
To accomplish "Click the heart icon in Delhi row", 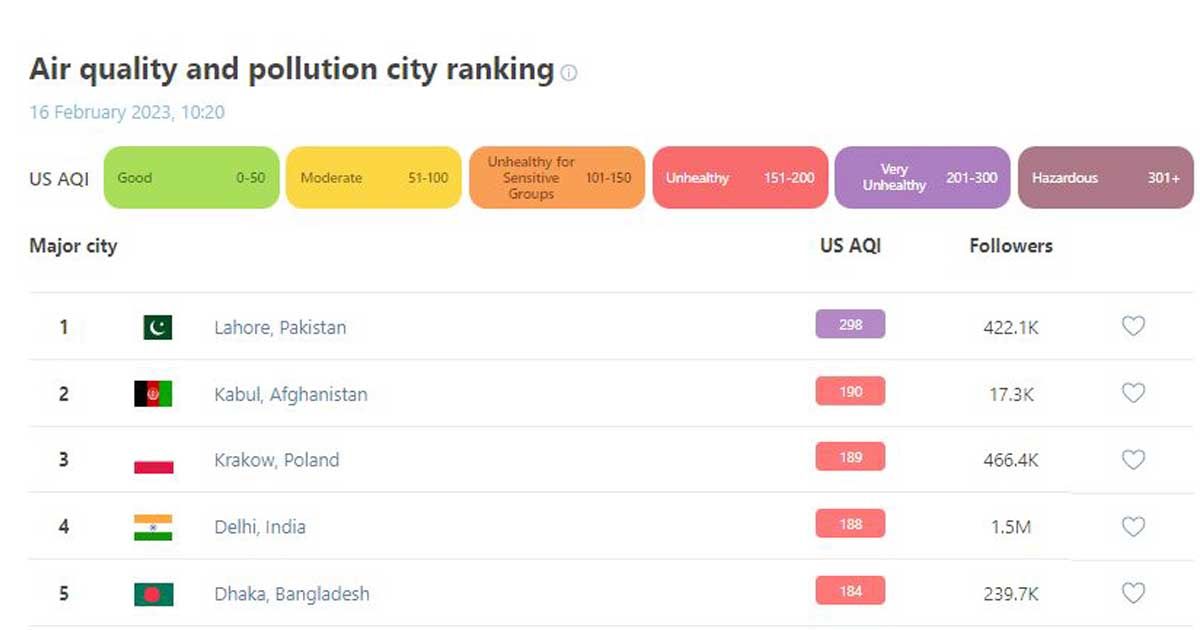I will 1133,526.
